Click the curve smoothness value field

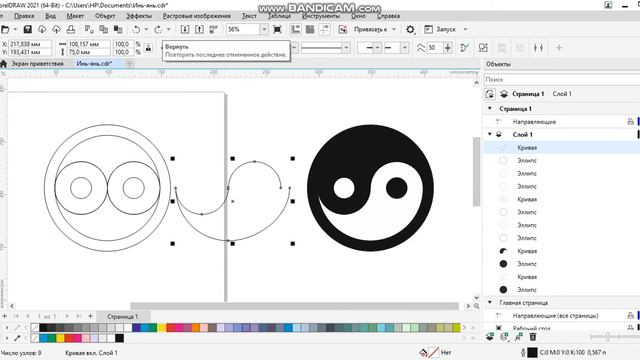click(434, 48)
